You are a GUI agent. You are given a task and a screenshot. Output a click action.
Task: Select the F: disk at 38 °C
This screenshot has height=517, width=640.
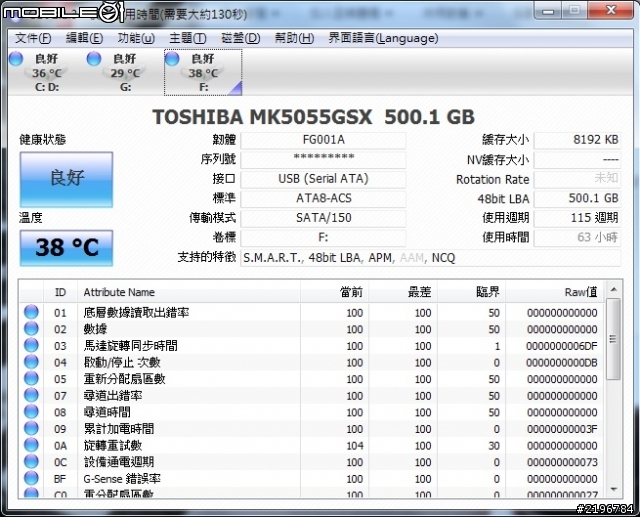pos(203,72)
